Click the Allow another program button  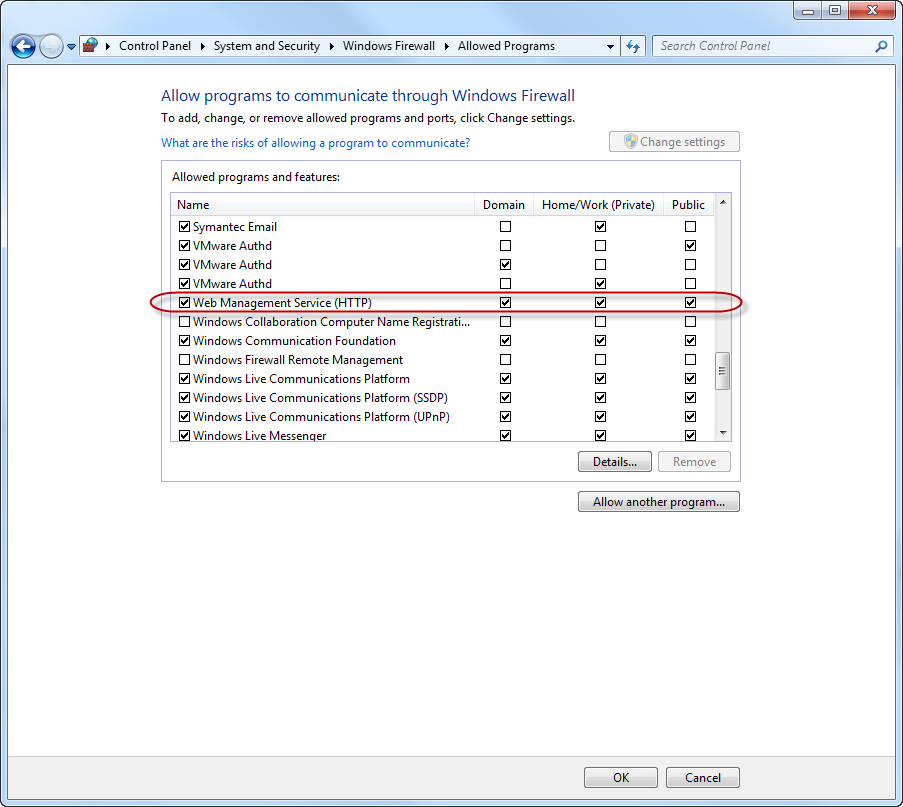click(658, 502)
